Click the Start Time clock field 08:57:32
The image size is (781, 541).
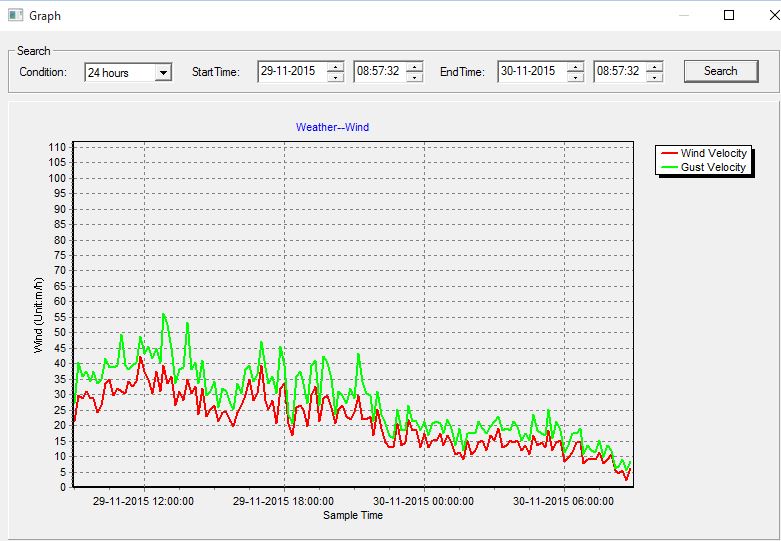coord(380,71)
